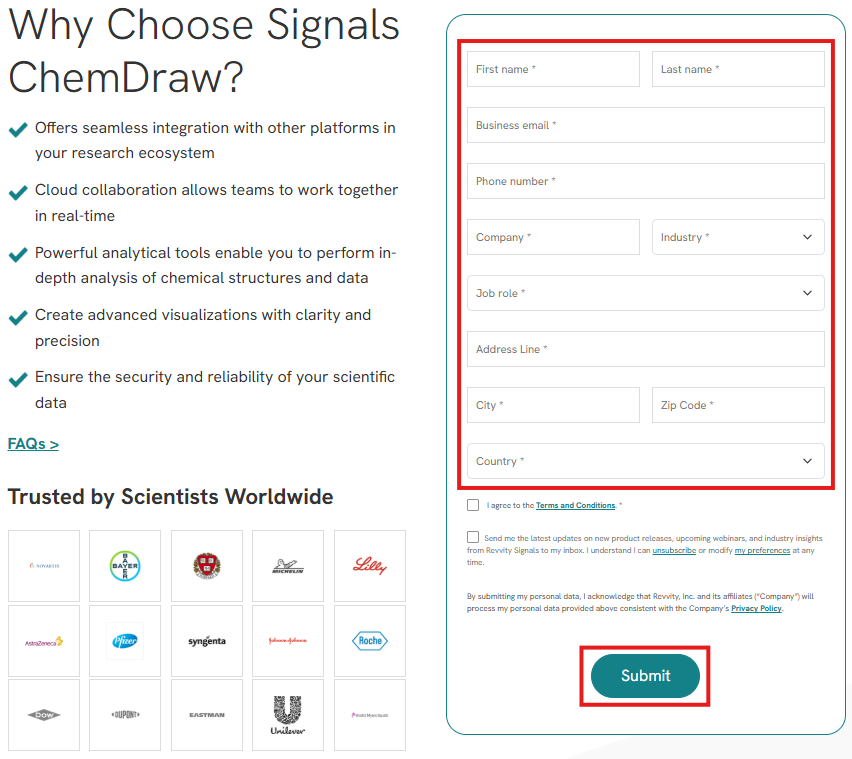
Task: Click the Pfizer logo tile
Action: [125, 641]
